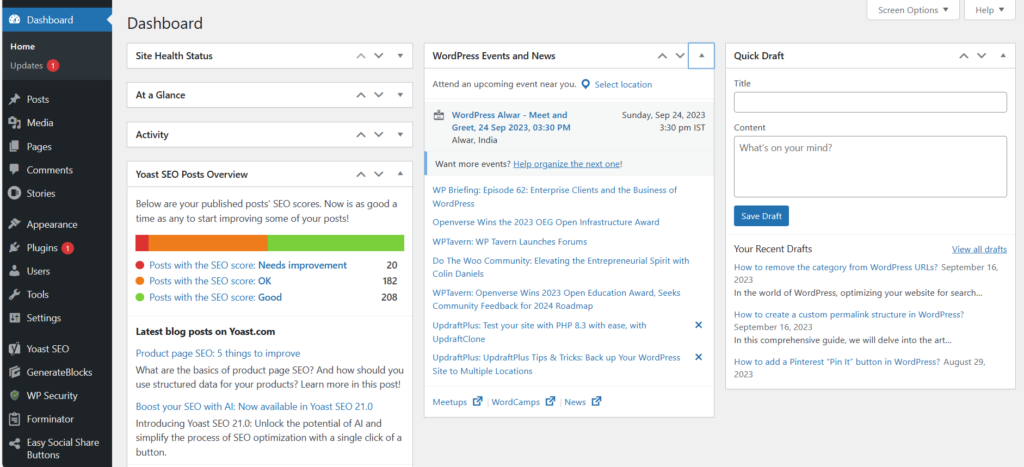Click the Dashboard gauge icon in sidebar
Image resolution: width=1024 pixels, height=467 pixels.
[x=14, y=20]
